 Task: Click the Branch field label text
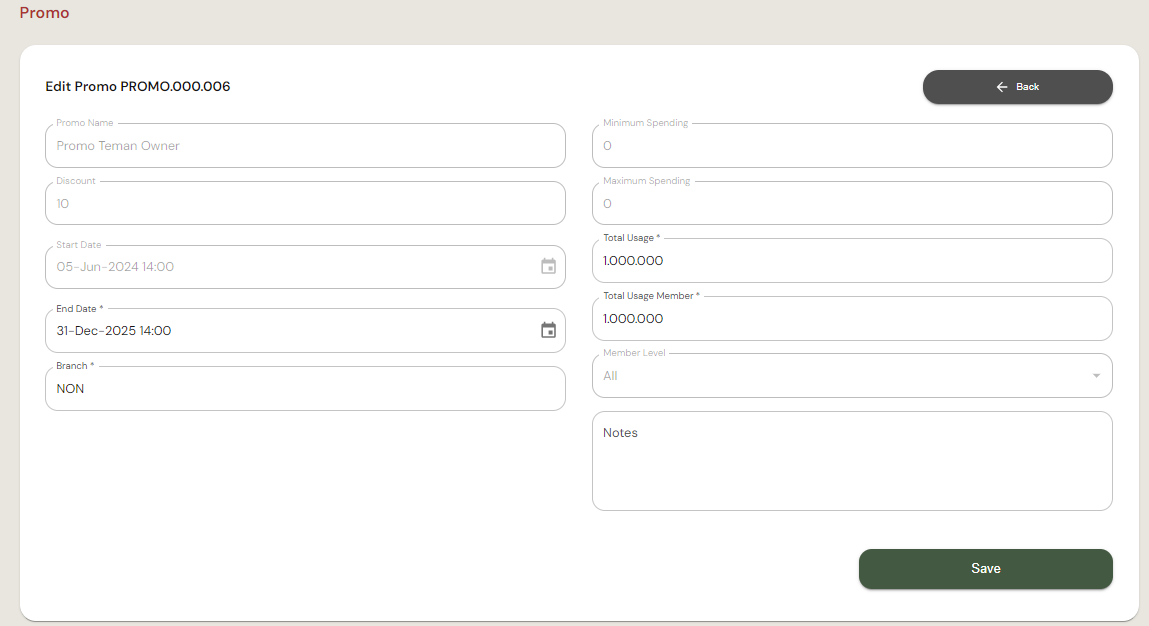coord(75,366)
